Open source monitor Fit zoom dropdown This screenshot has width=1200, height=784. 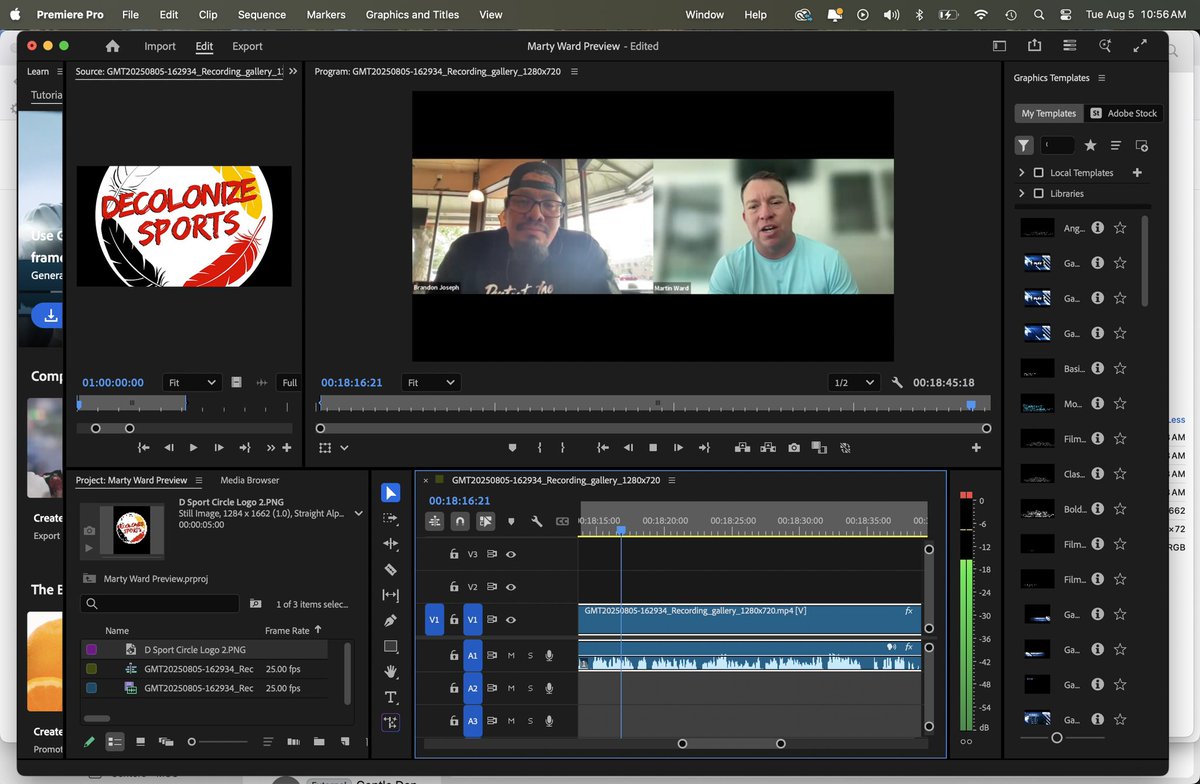[x=194, y=382]
